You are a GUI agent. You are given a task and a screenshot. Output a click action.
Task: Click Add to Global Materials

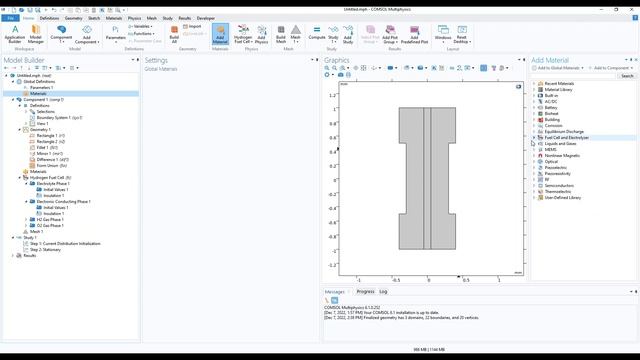(558, 68)
